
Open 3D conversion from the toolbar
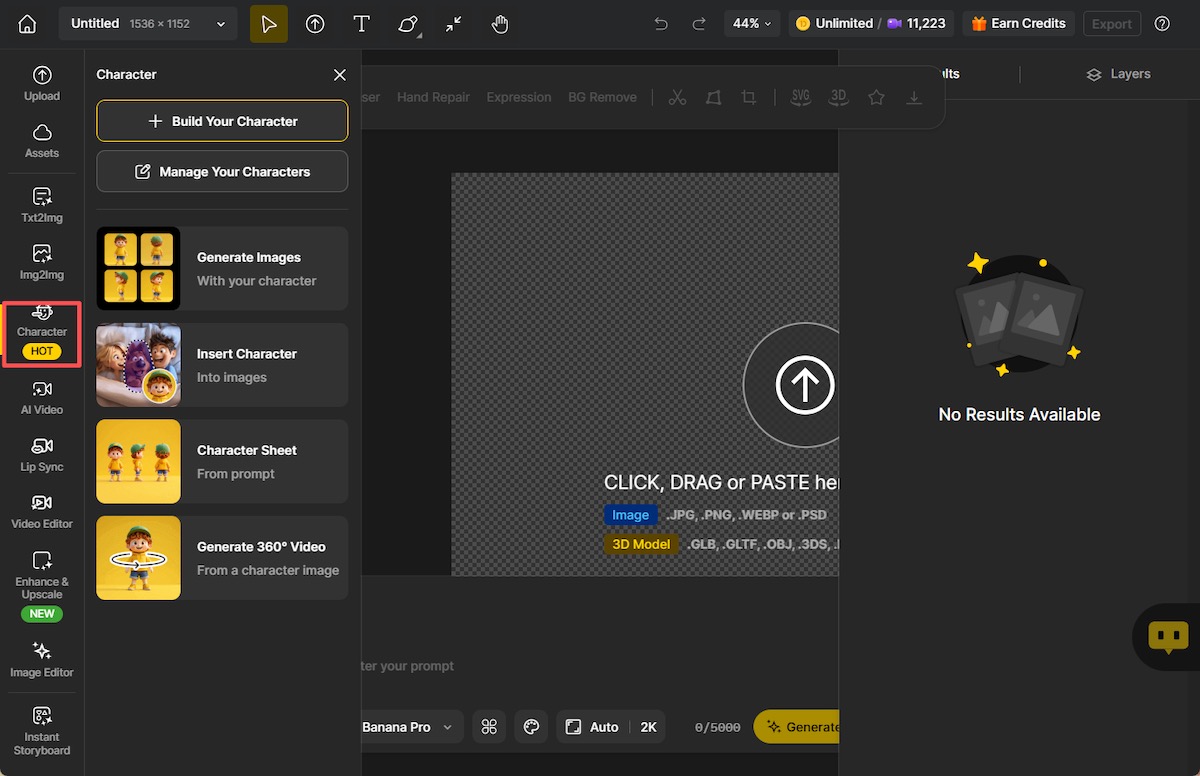(x=838, y=96)
